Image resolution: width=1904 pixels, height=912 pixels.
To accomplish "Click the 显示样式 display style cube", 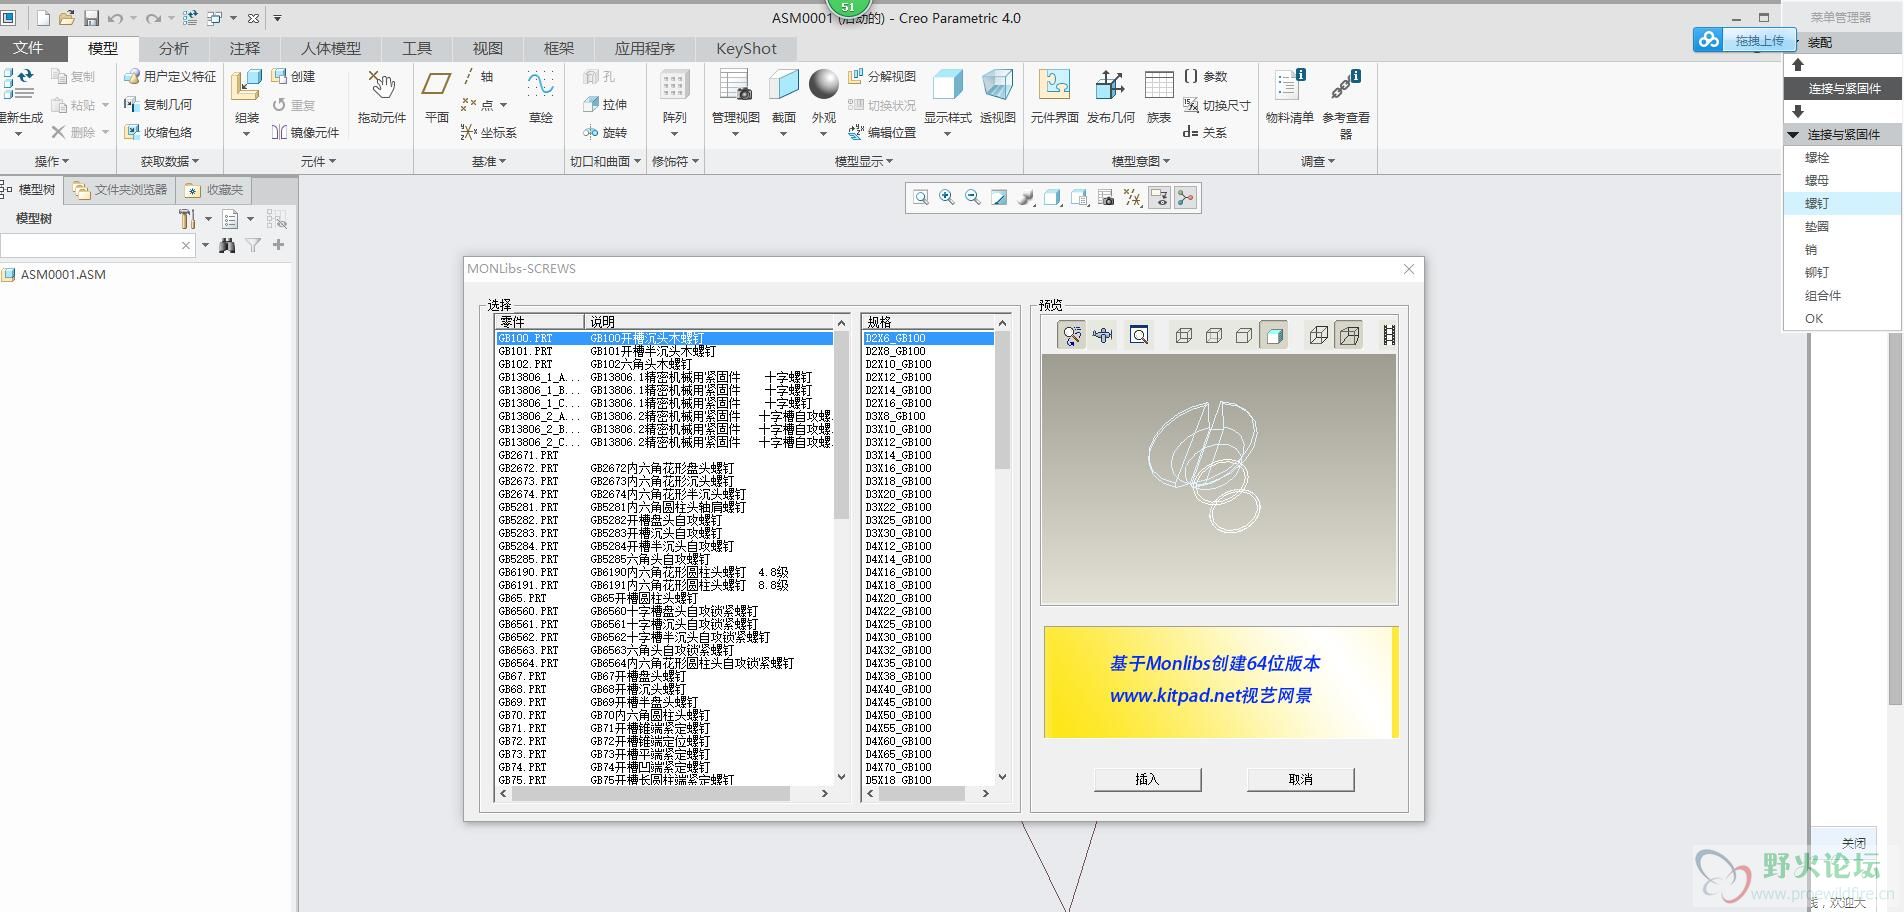I will (x=947, y=85).
